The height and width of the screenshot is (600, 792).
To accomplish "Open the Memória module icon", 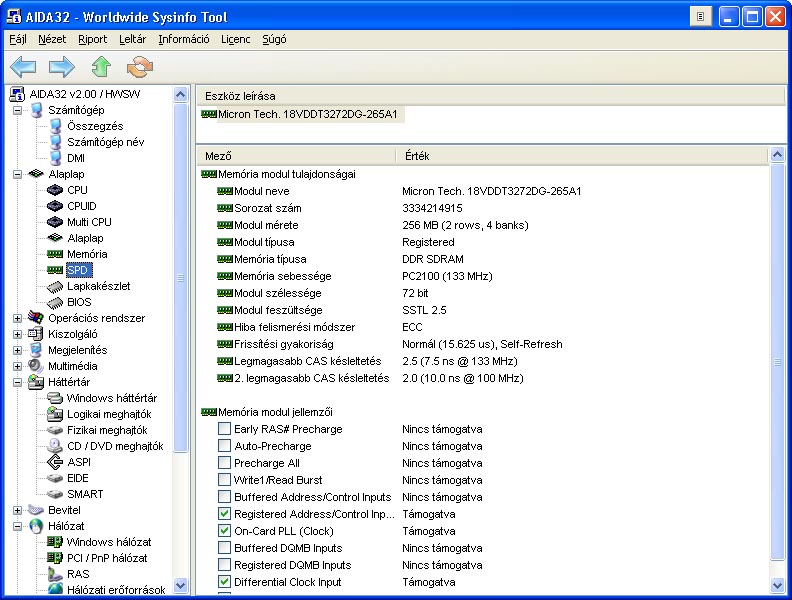I will click(x=55, y=254).
